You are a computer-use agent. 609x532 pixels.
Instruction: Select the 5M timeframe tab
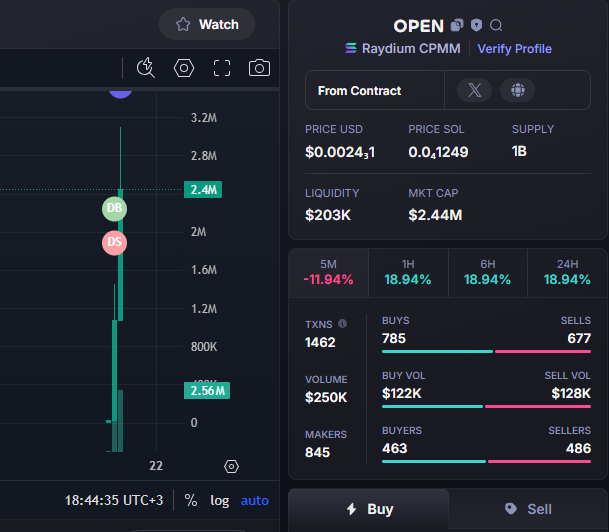coord(329,273)
